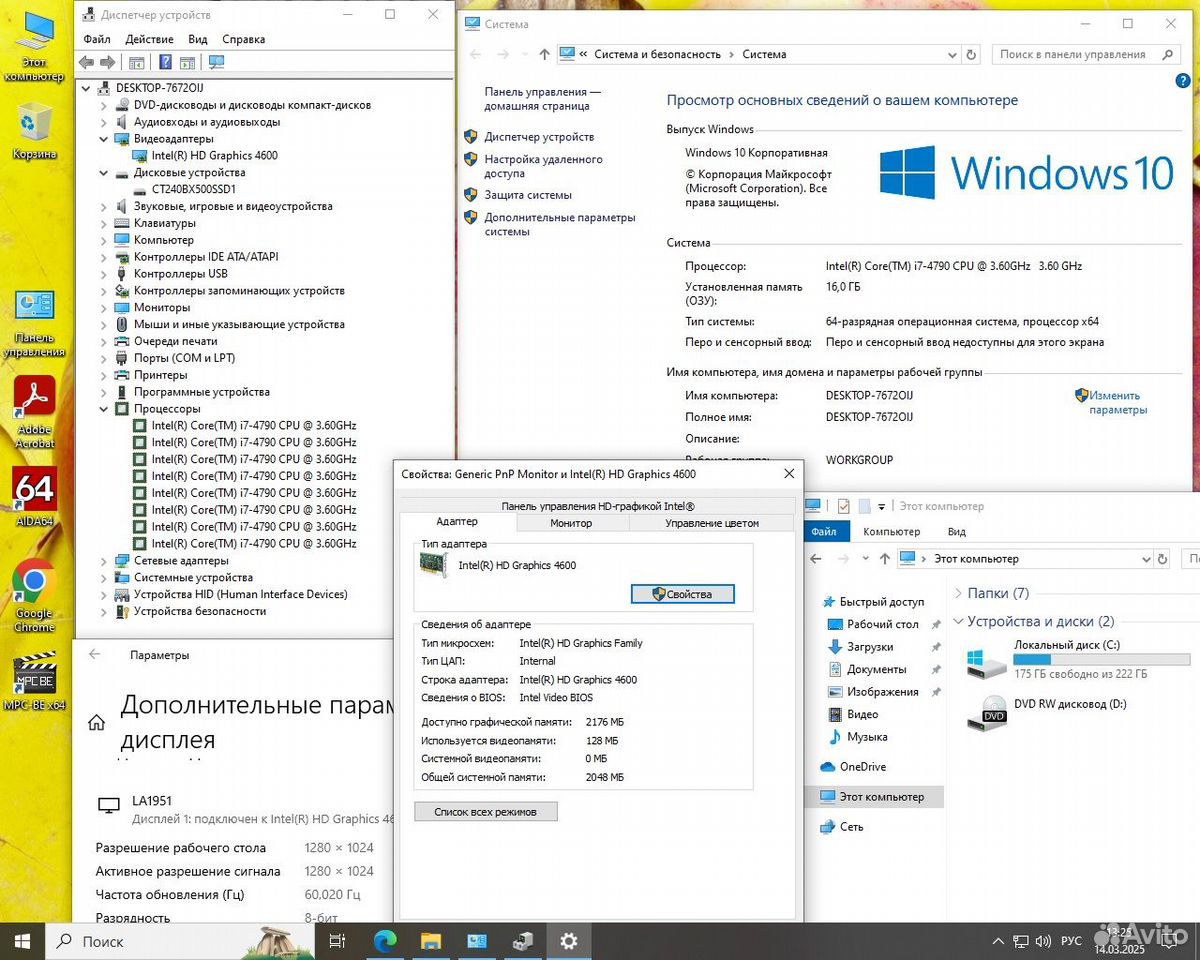Screen dimensions: 1200x960
Task: Click refresh icon in Explorer address bar
Action: click(x=1163, y=559)
